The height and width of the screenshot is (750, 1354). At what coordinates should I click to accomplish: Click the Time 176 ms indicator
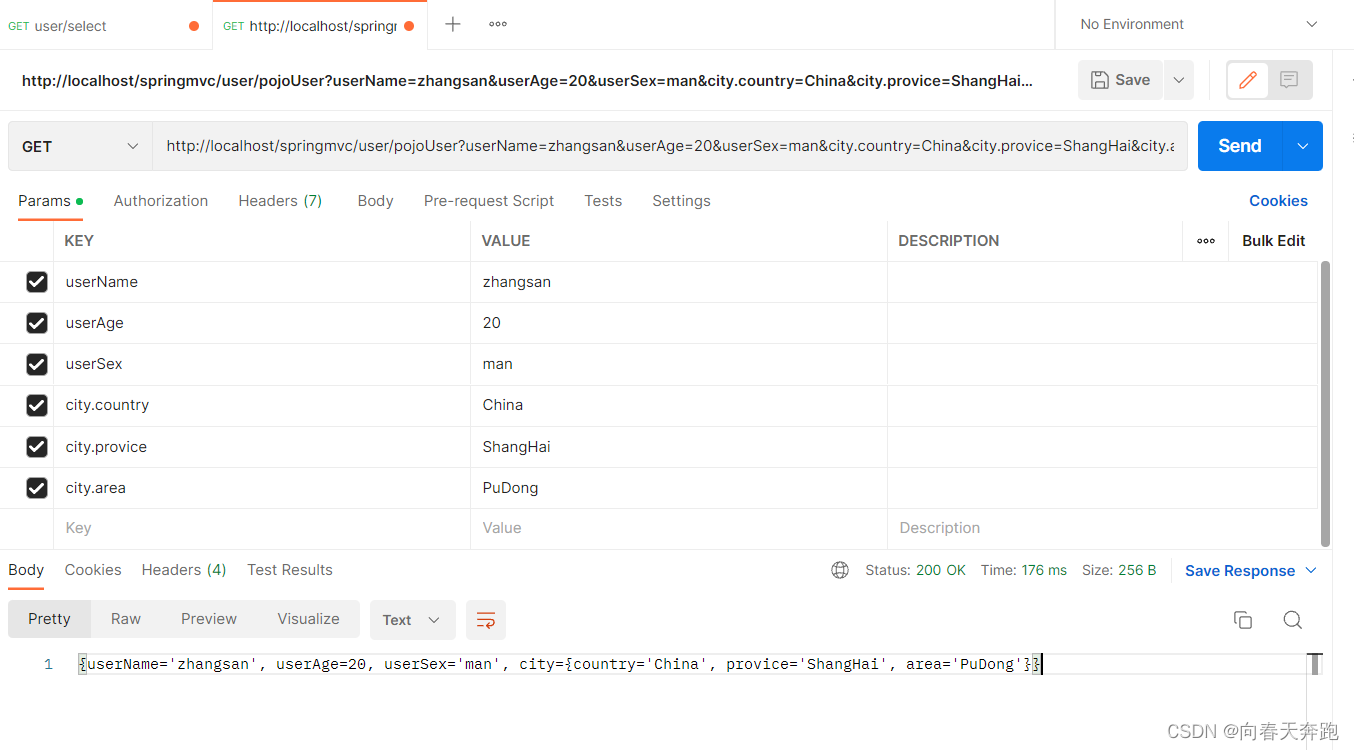click(x=1023, y=570)
